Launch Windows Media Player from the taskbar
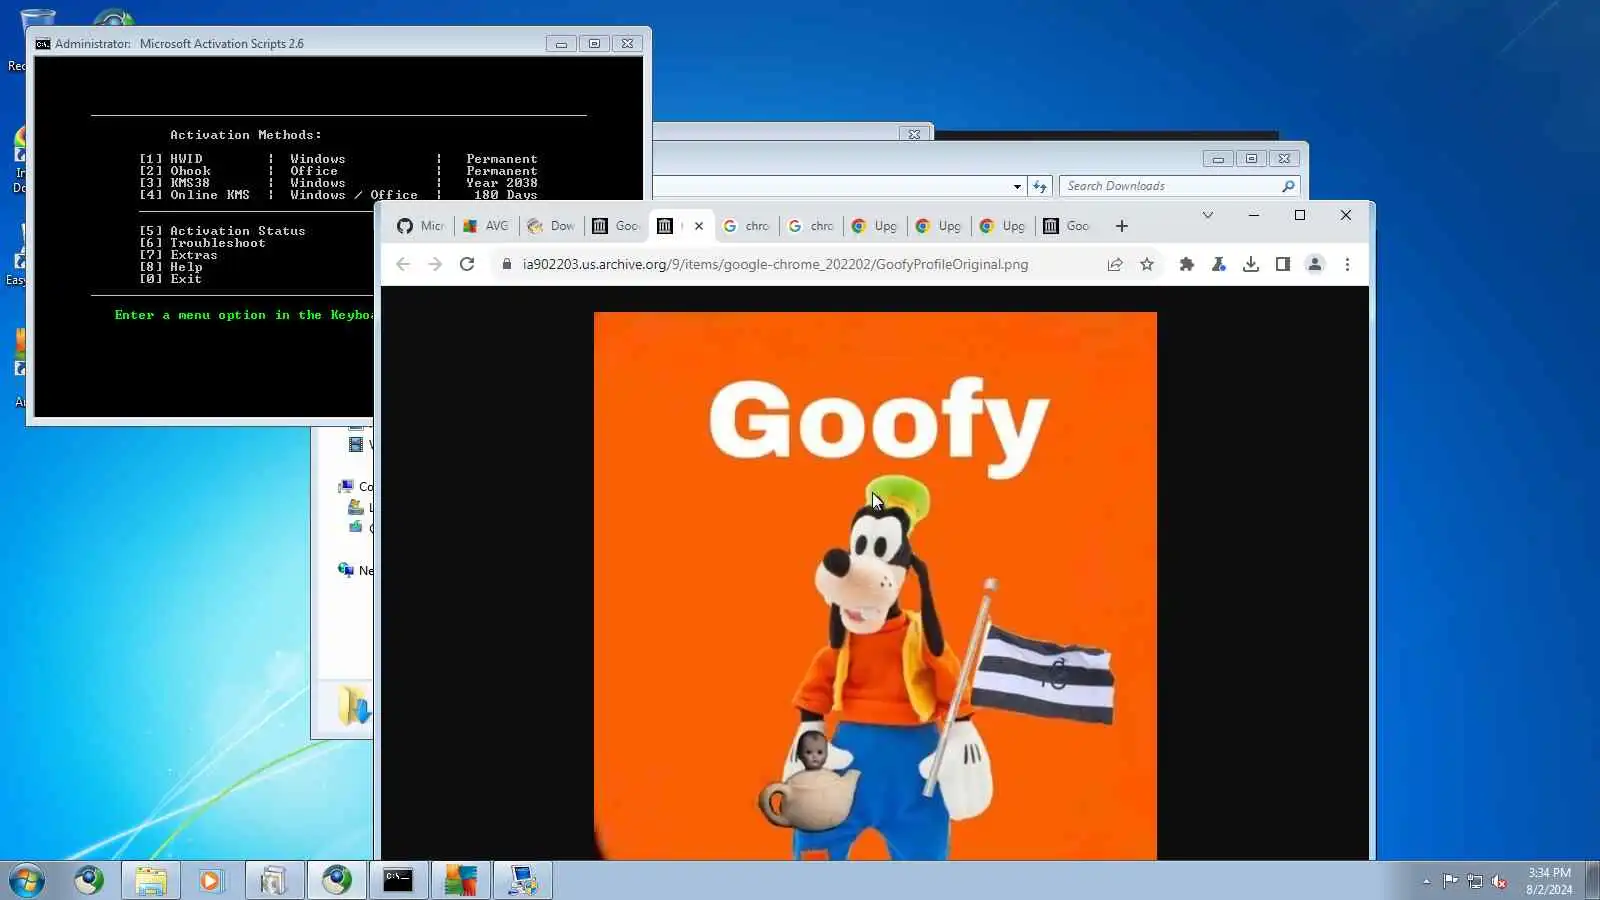This screenshot has width=1600, height=900. [210, 880]
